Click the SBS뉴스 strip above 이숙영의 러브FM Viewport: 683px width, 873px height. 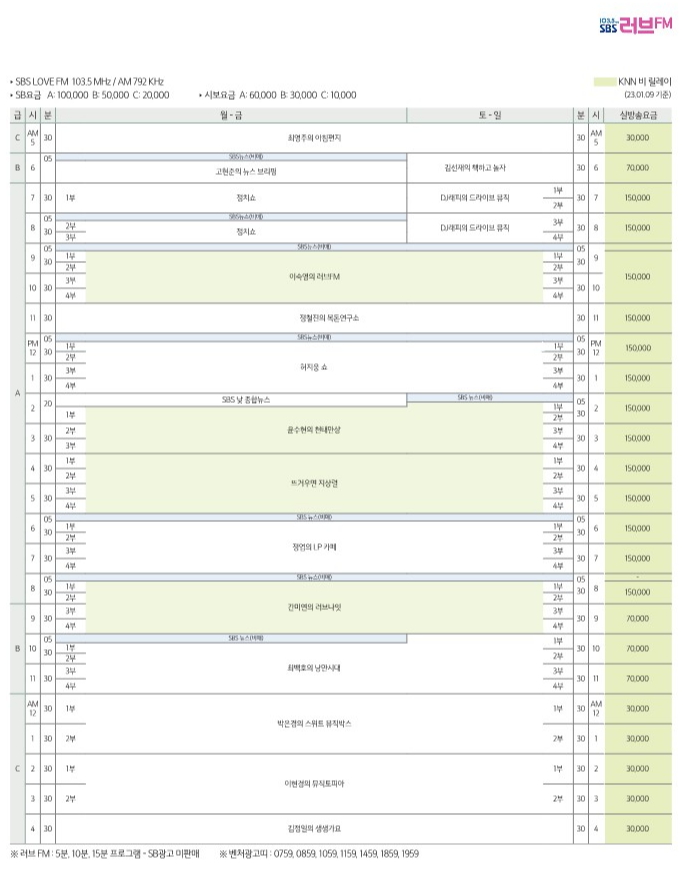coord(314,247)
